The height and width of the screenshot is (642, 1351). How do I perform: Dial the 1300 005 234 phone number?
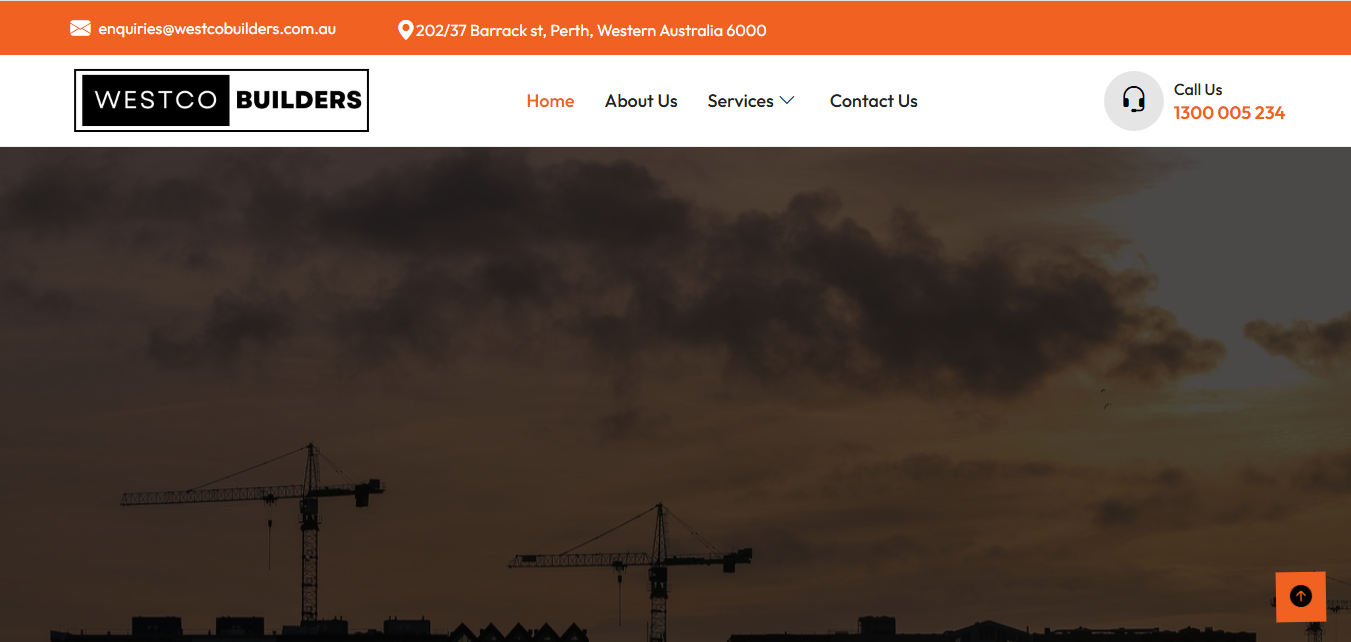point(1229,113)
